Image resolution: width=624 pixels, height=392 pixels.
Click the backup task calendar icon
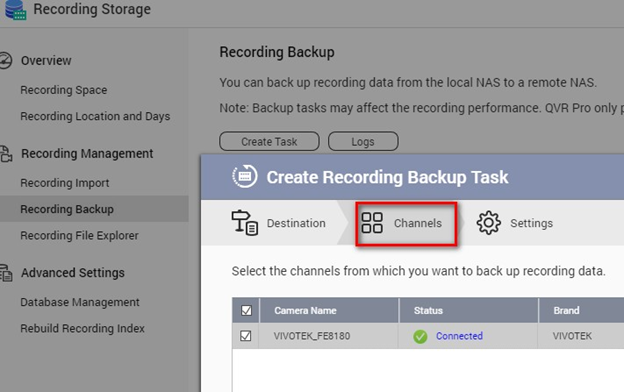click(x=245, y=176)
